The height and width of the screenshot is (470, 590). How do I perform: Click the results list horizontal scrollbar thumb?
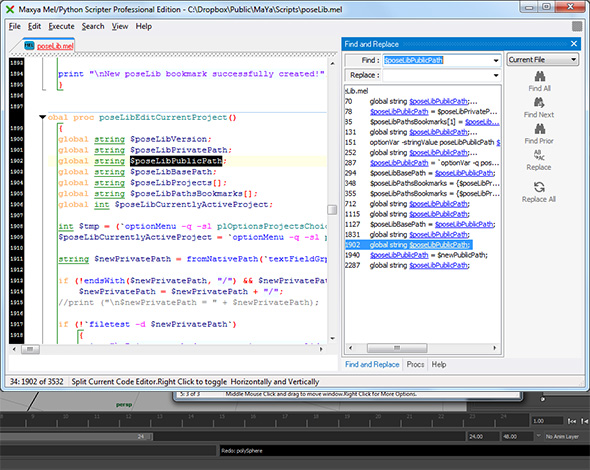pos(397,348)
